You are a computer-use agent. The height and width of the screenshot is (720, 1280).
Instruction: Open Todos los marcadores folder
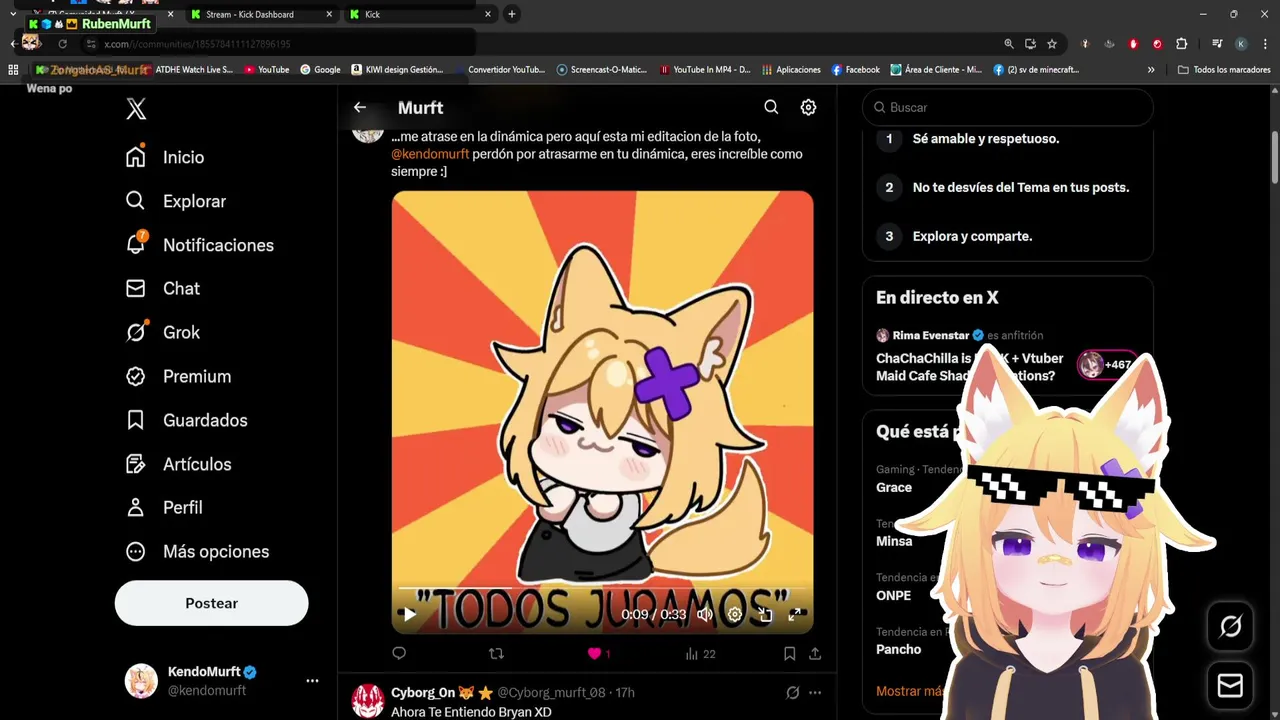[x=1224, y=70]
